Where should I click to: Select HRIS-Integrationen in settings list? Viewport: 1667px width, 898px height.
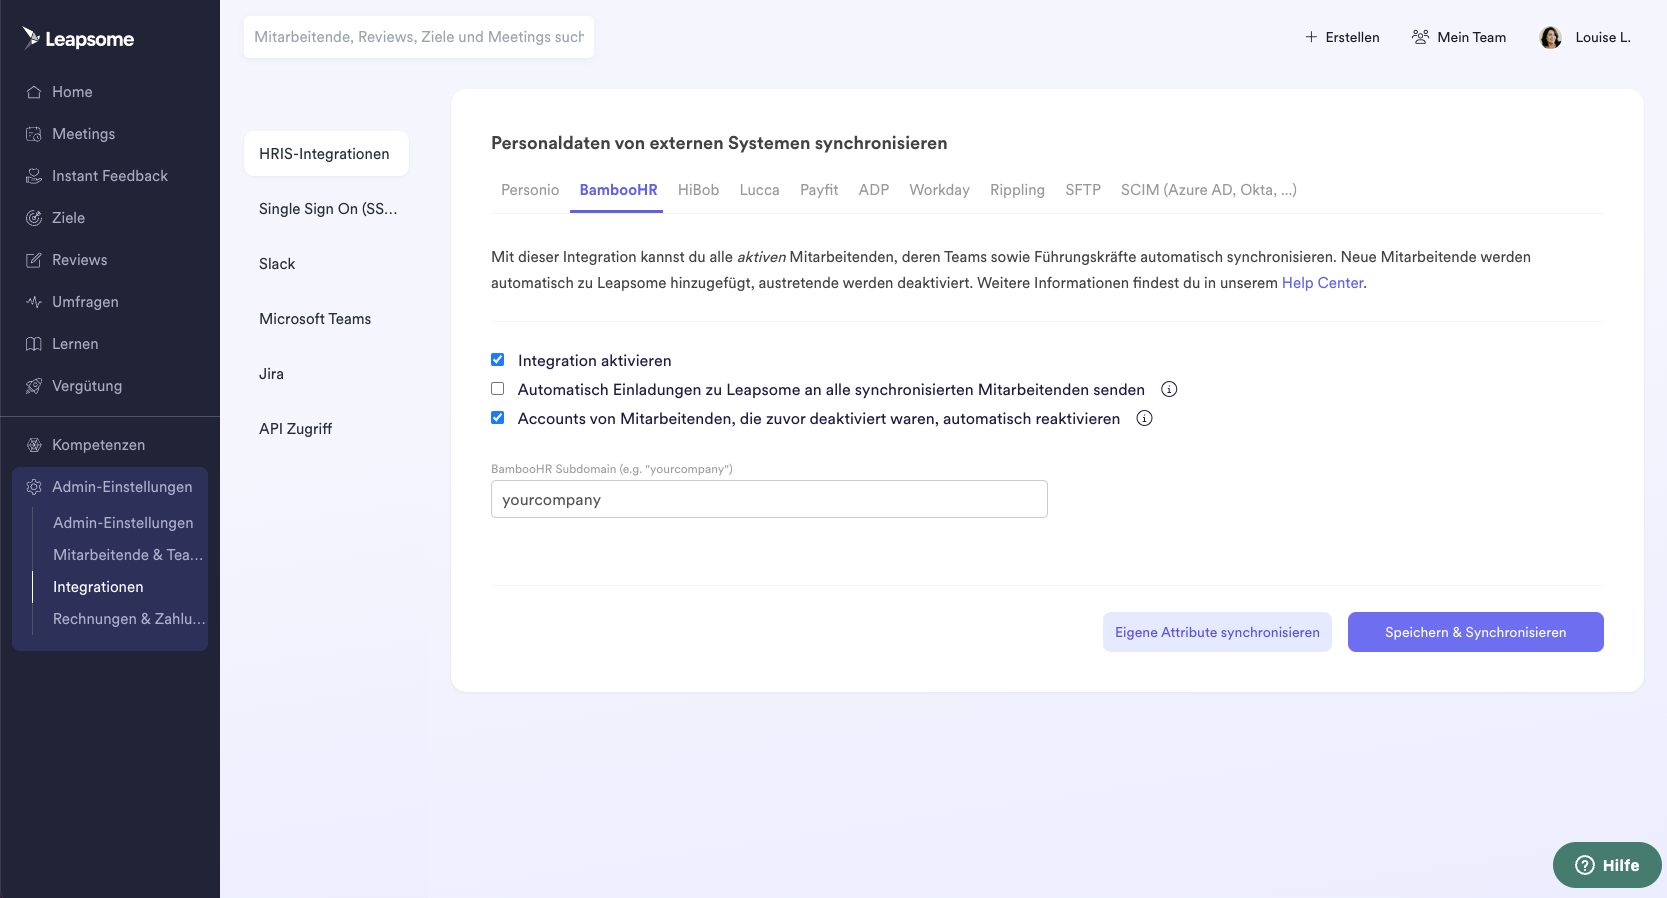(x=326, y=154)
